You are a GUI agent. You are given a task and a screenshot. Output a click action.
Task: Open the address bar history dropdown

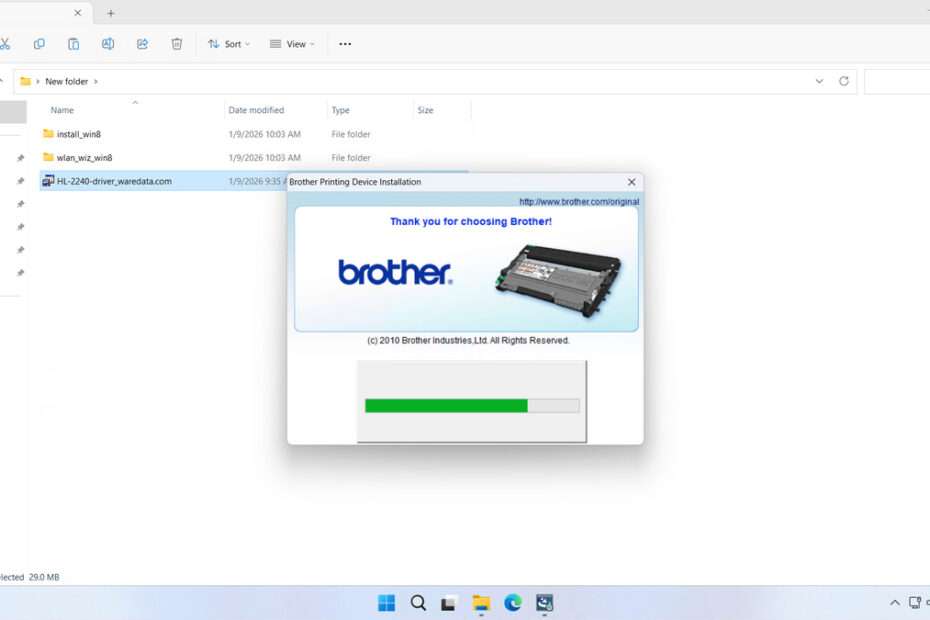820,81
